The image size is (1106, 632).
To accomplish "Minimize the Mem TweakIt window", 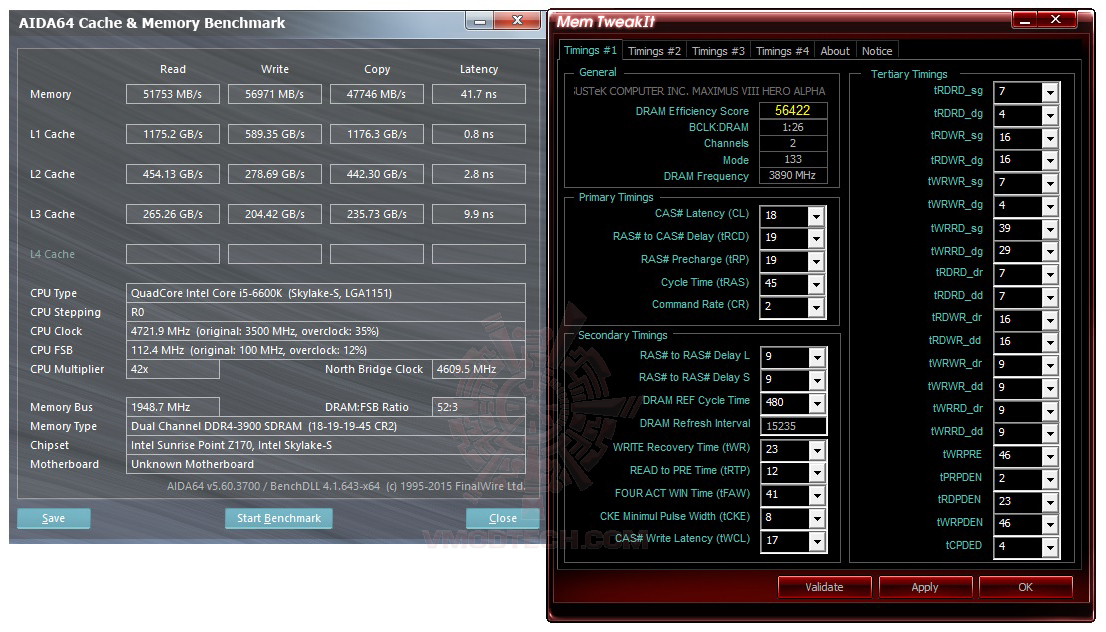I will (1025, 20).
